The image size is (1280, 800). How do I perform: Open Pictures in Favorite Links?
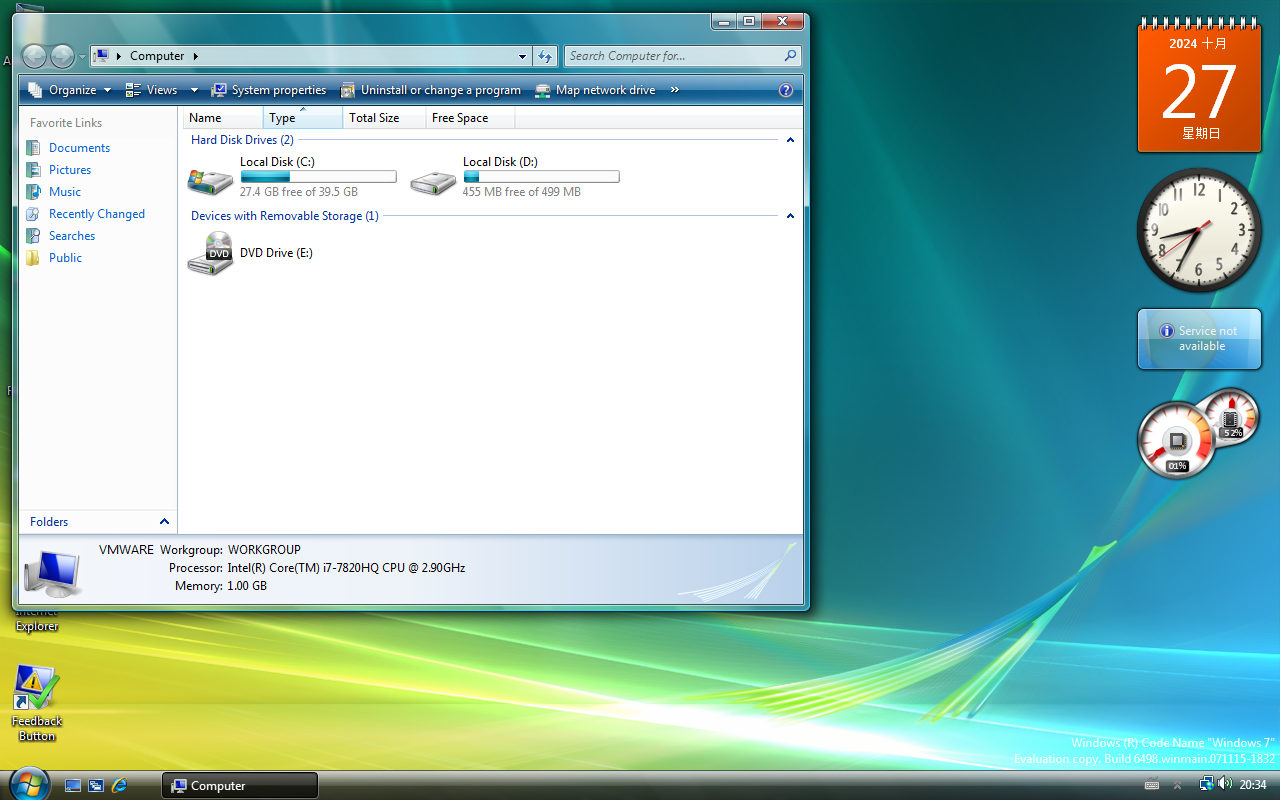[x=70, y=170]
